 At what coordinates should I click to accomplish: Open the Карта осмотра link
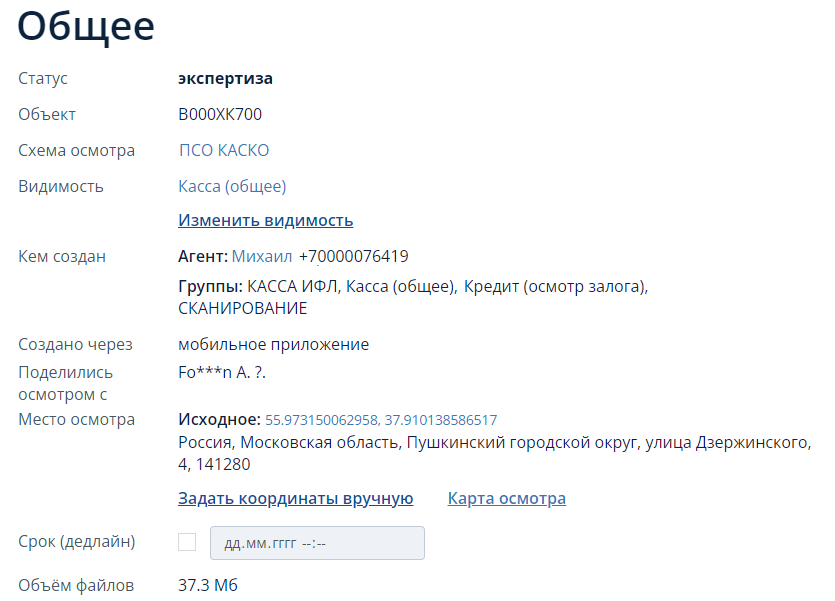[506, 498]
